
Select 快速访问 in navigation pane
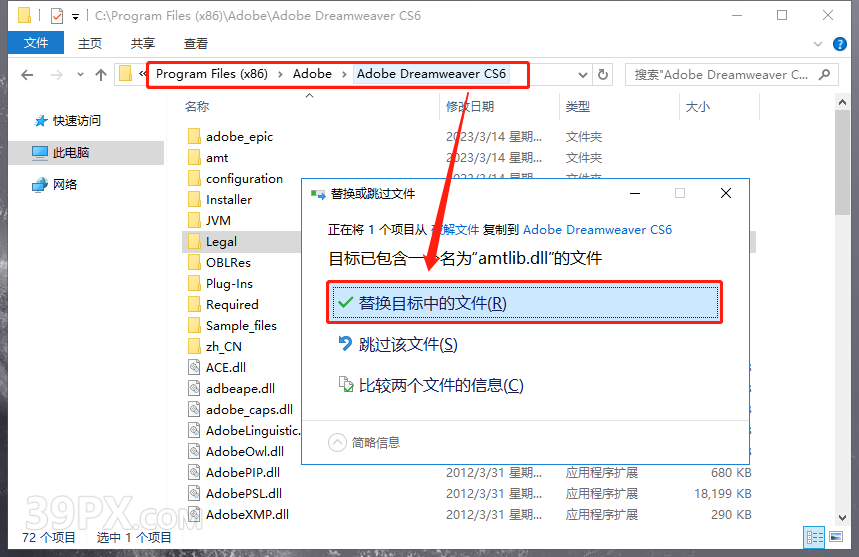coord(77,120)
